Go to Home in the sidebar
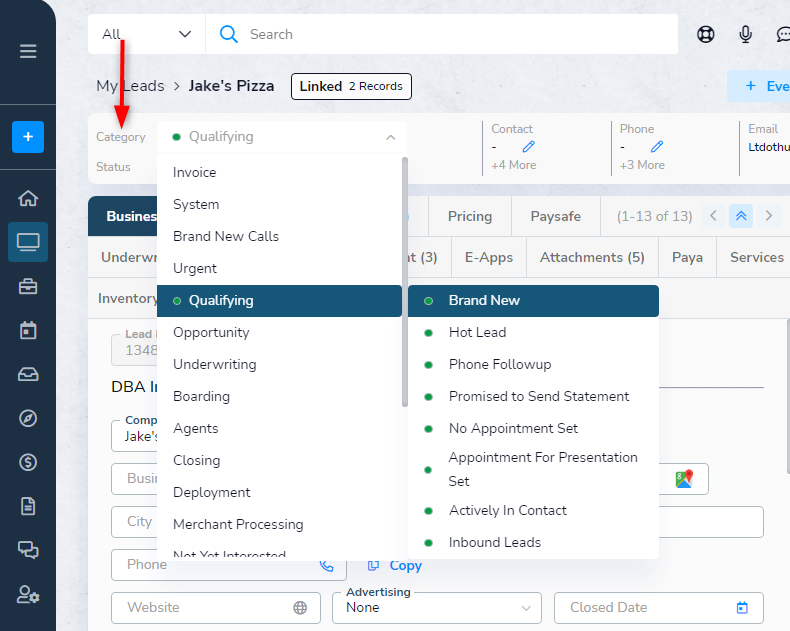 28,198
